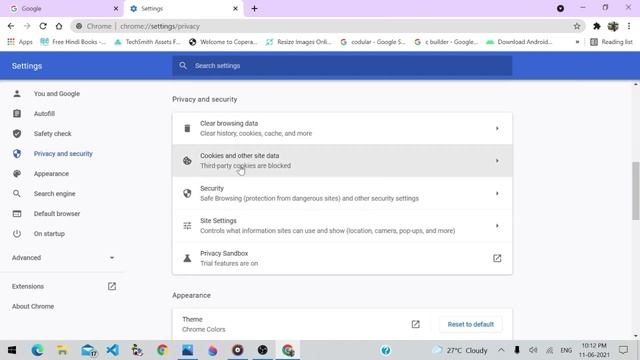640x360 pixels.
Task: Reload the current page
Action: (x=43, y=26)
